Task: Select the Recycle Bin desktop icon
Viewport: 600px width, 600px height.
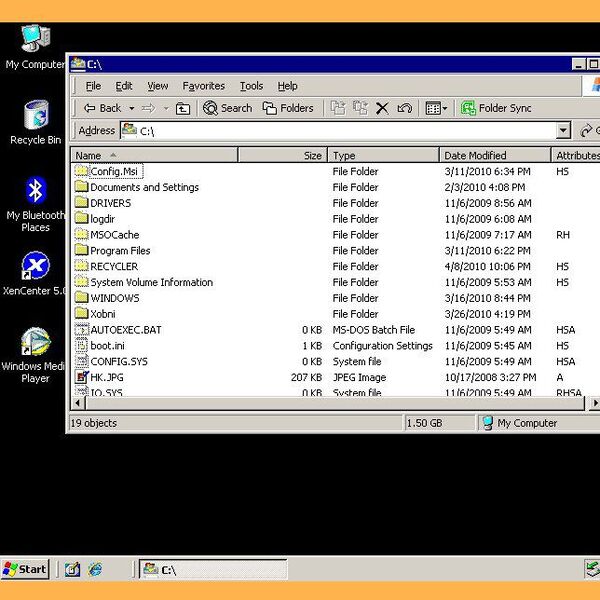Action: pos(36,117)
